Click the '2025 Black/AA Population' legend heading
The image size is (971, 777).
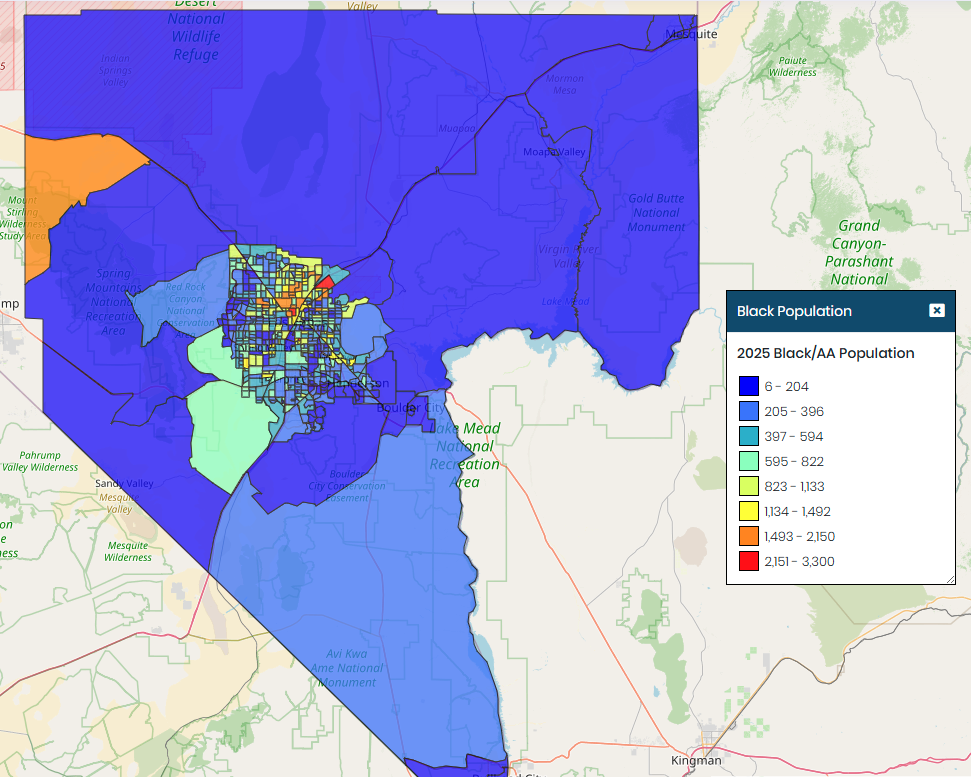click(825, 353)
